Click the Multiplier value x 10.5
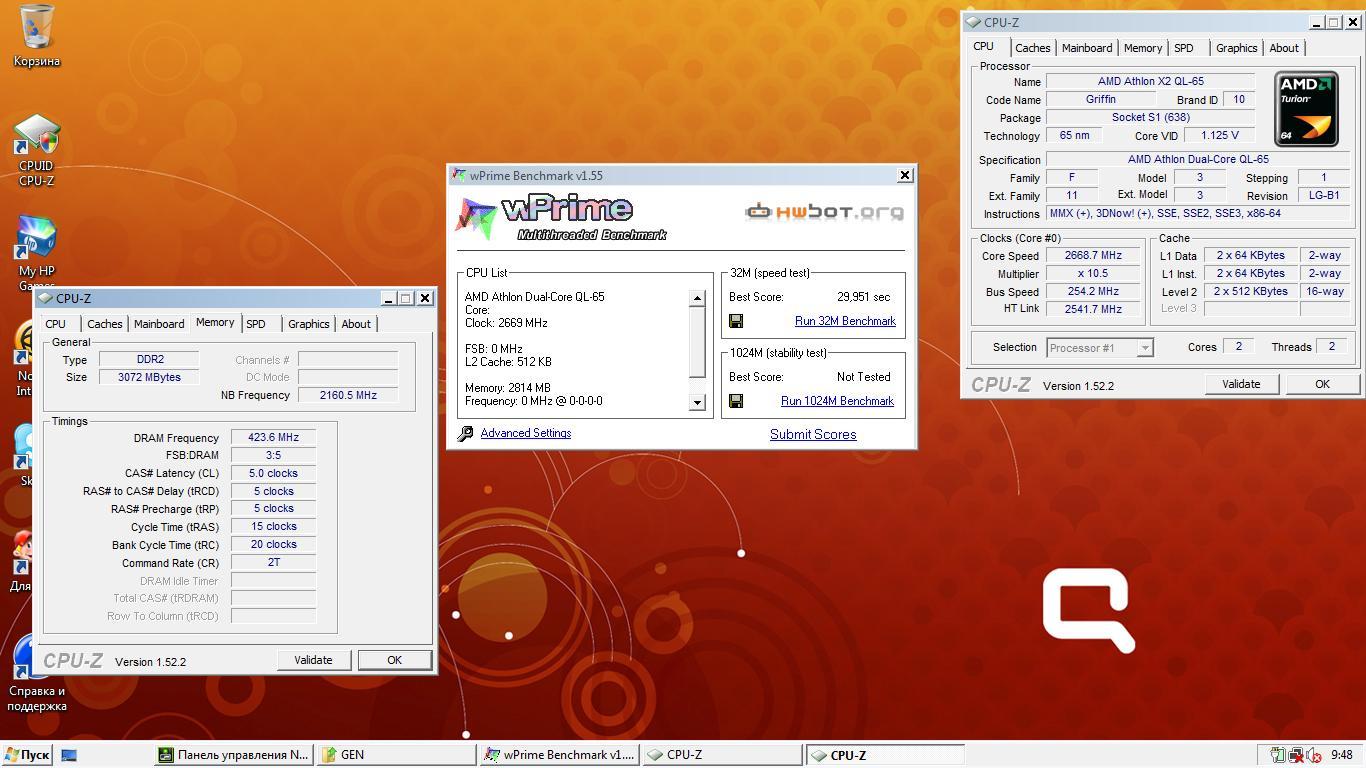The image size is (1366, 768). [x=1093, y=273]
